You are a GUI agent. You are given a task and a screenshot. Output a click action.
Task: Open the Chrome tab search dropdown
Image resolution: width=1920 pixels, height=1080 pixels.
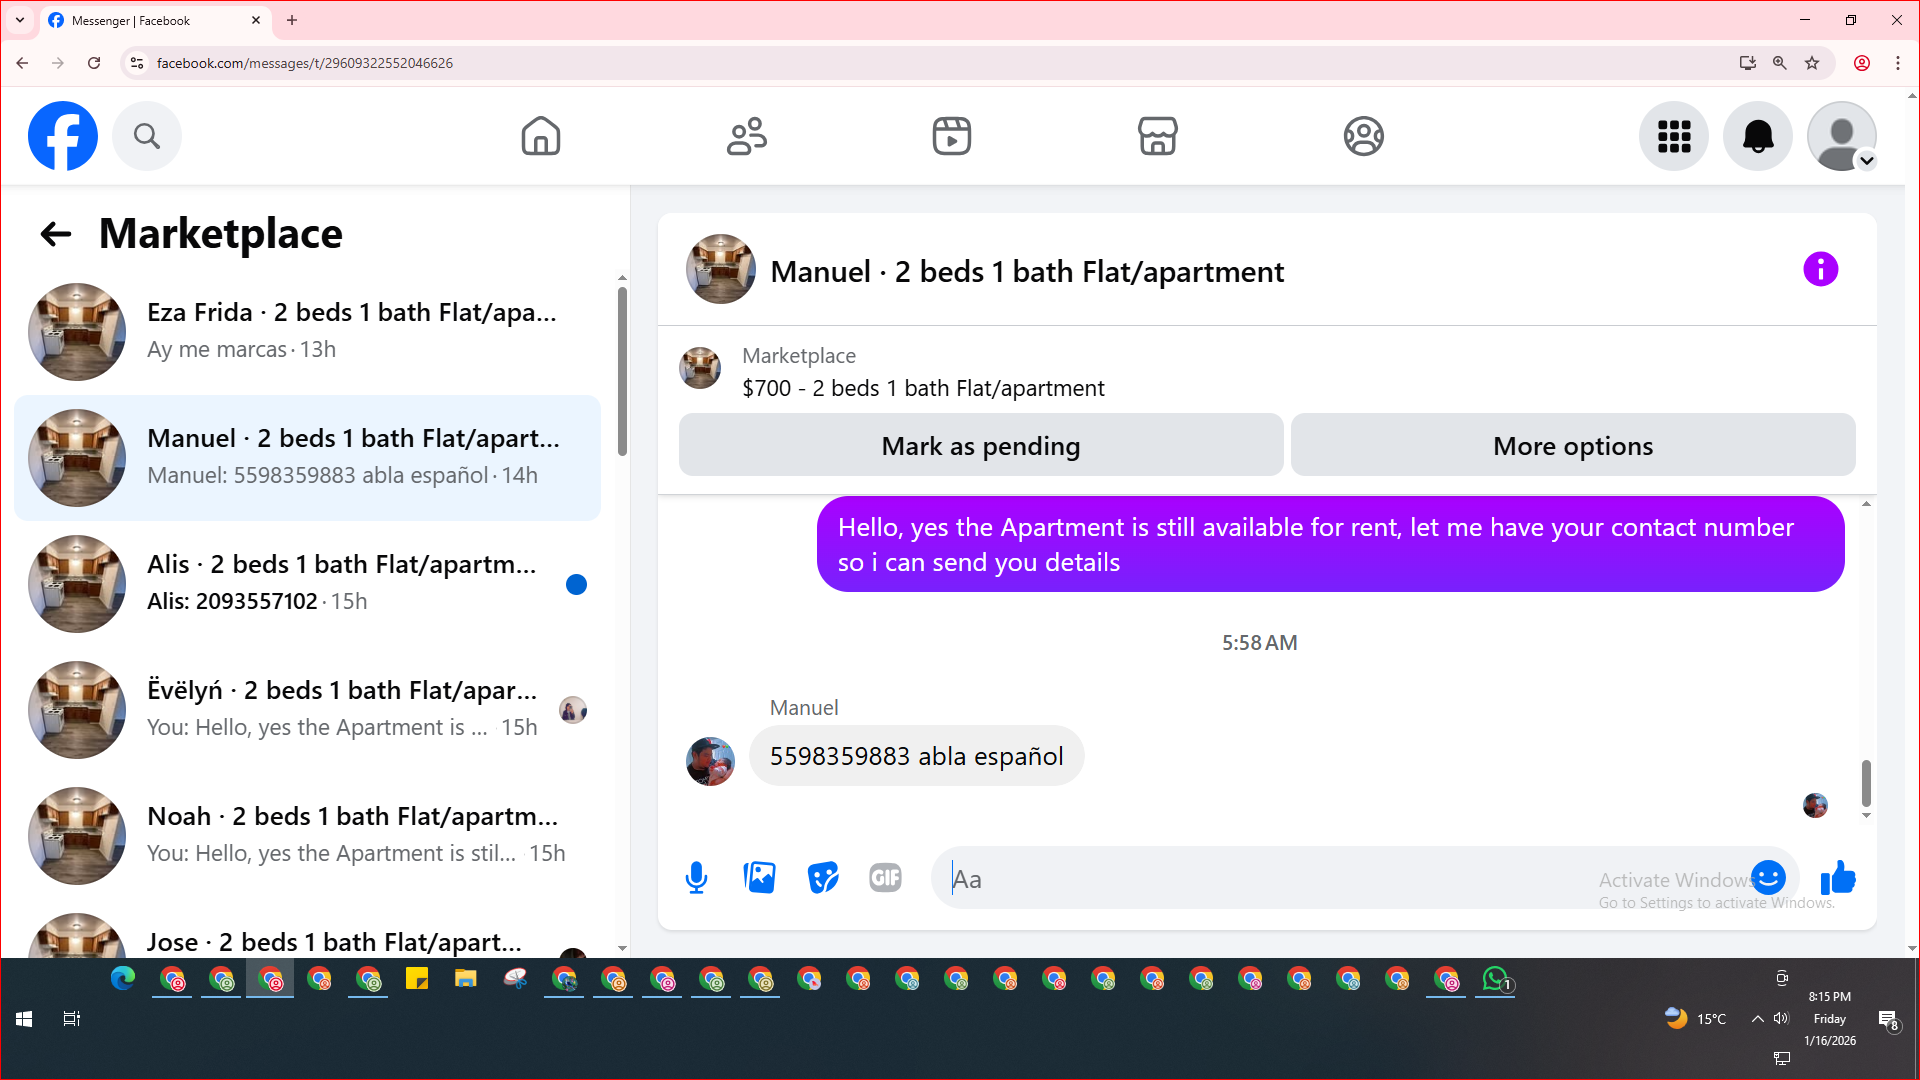pos(19,20)
